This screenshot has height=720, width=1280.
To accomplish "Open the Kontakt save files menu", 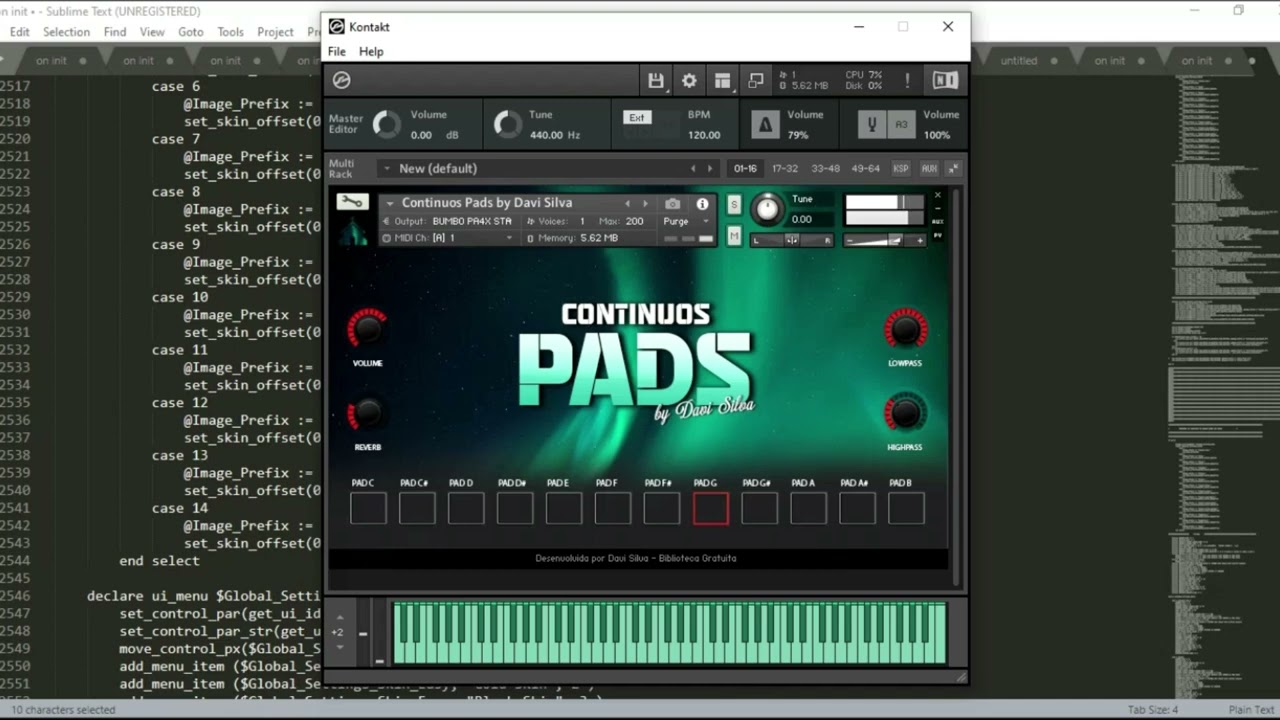I will tap(655, 81).
